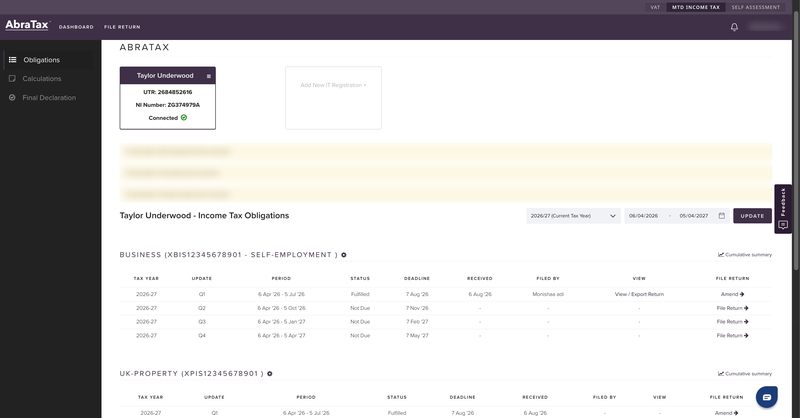Click the 06/04/2026 start date field
This screenshot has width=800, height=418.
coord(643,216)
